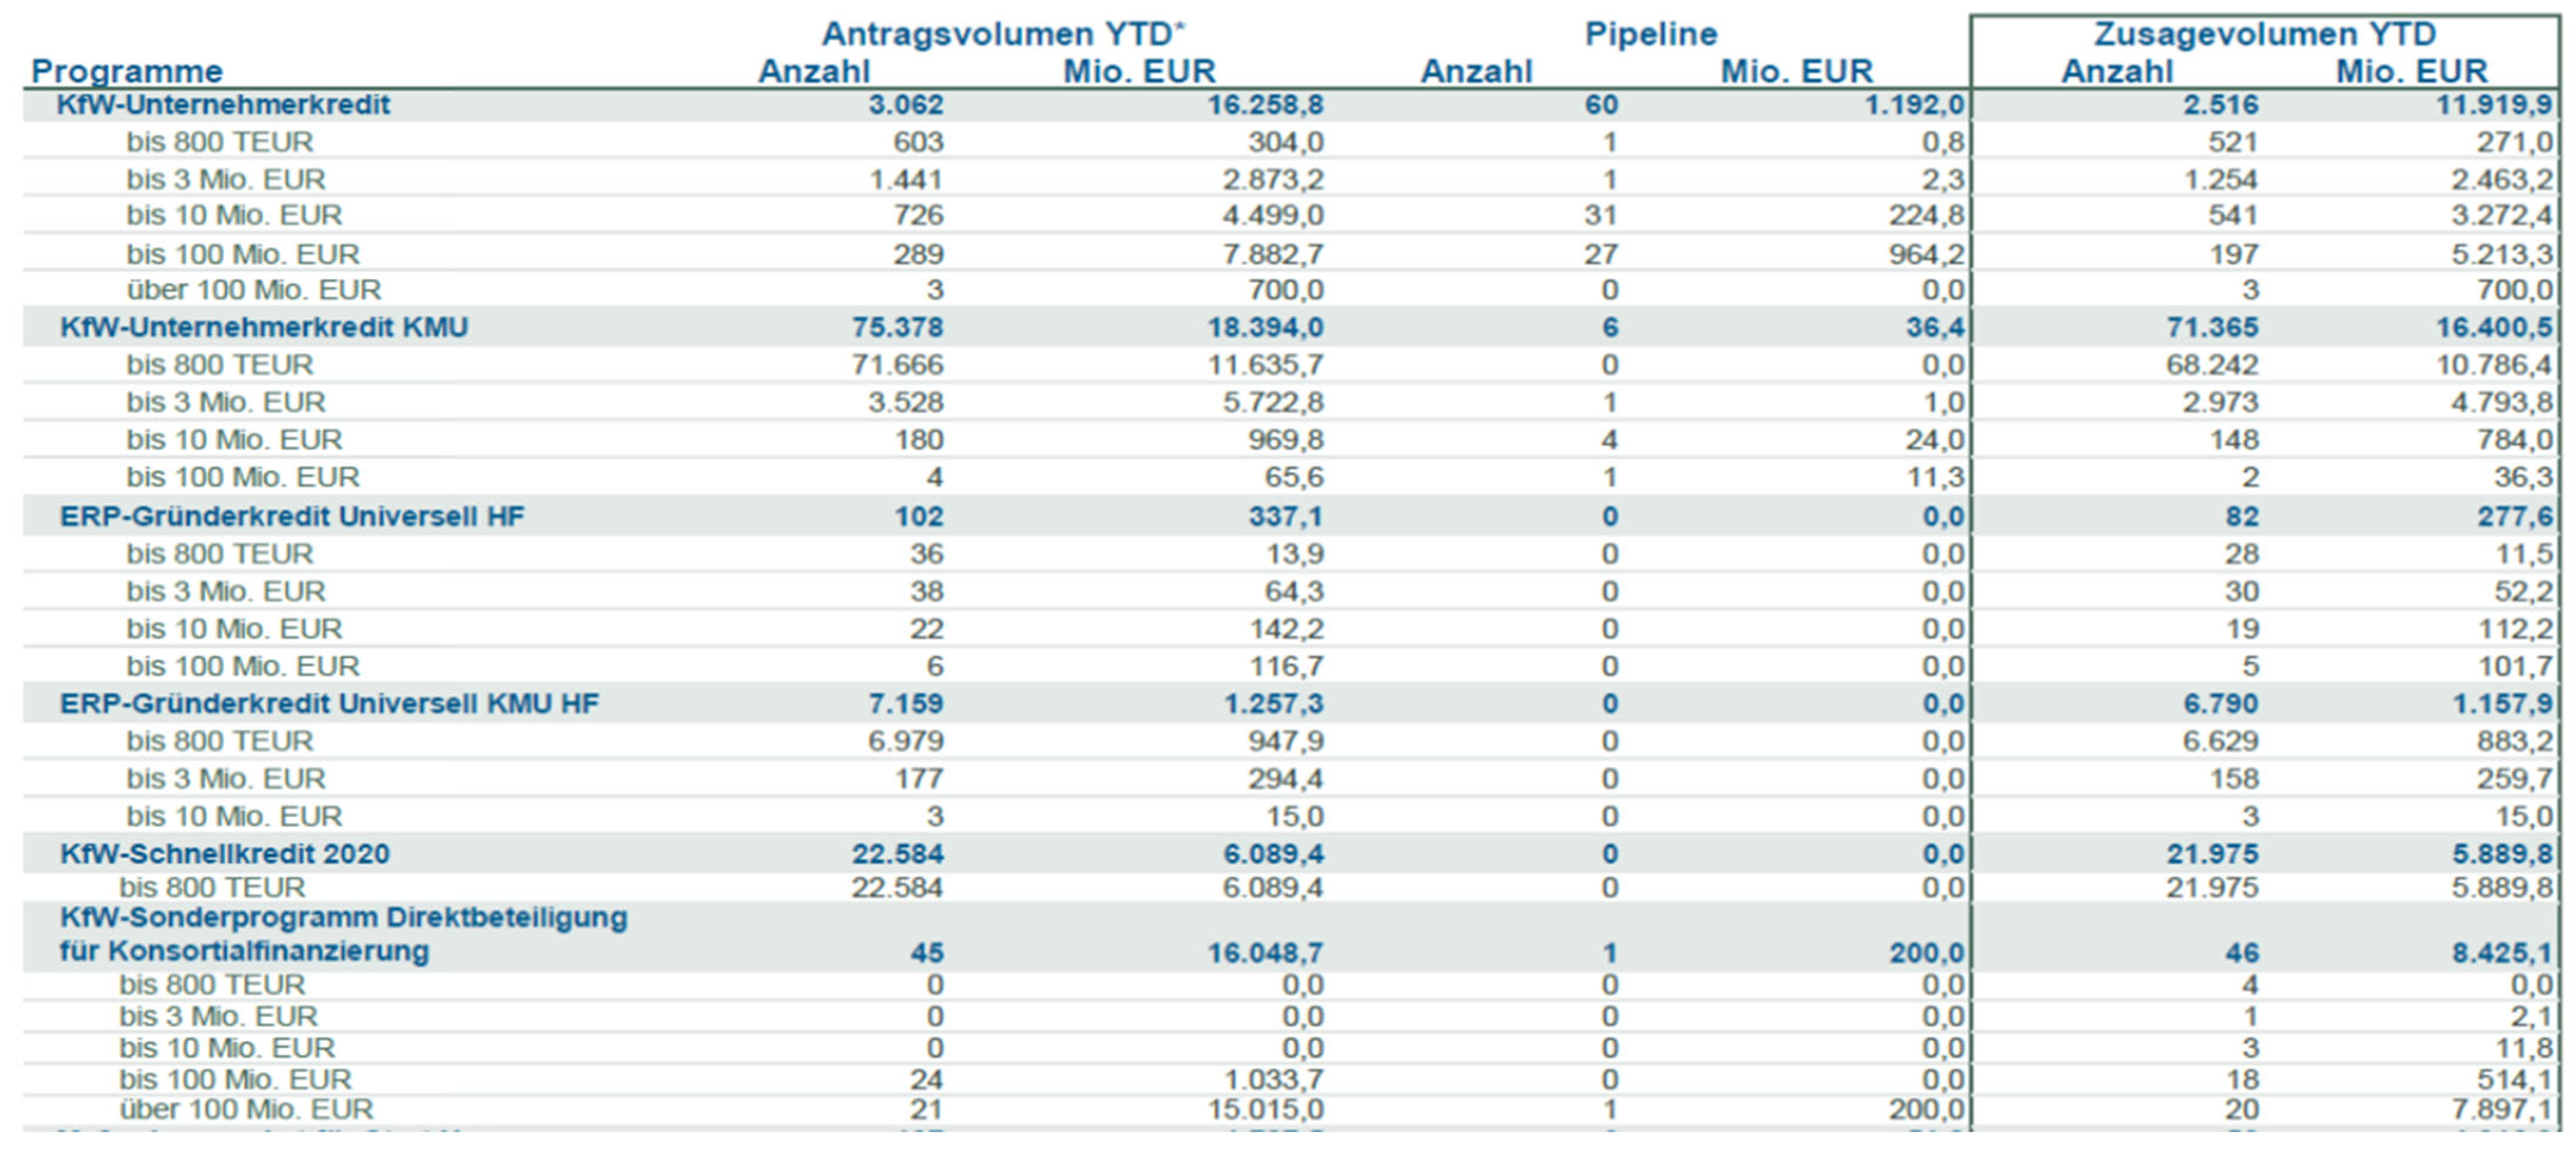The height and width of the screenshot is (1150, 2576).
Task: Click the Pipeline amount '1.192,0'
Action: (1915, 105)
